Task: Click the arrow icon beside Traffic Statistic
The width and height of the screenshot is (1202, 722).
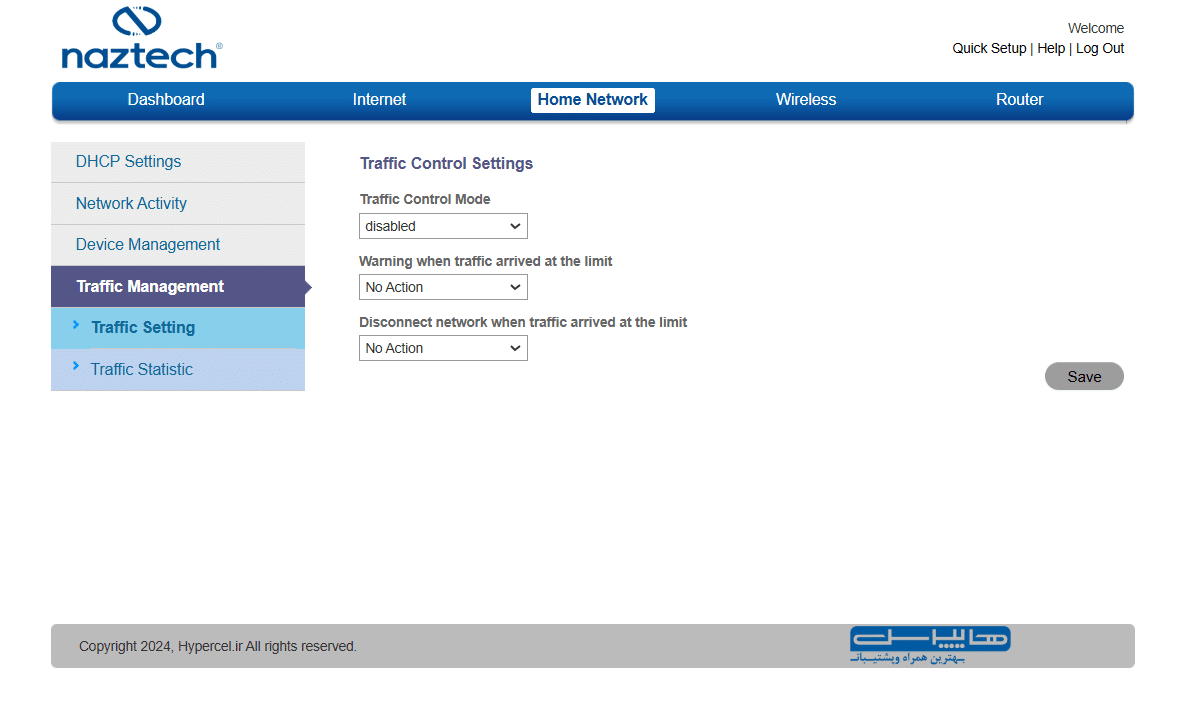Action: point(76,367)
